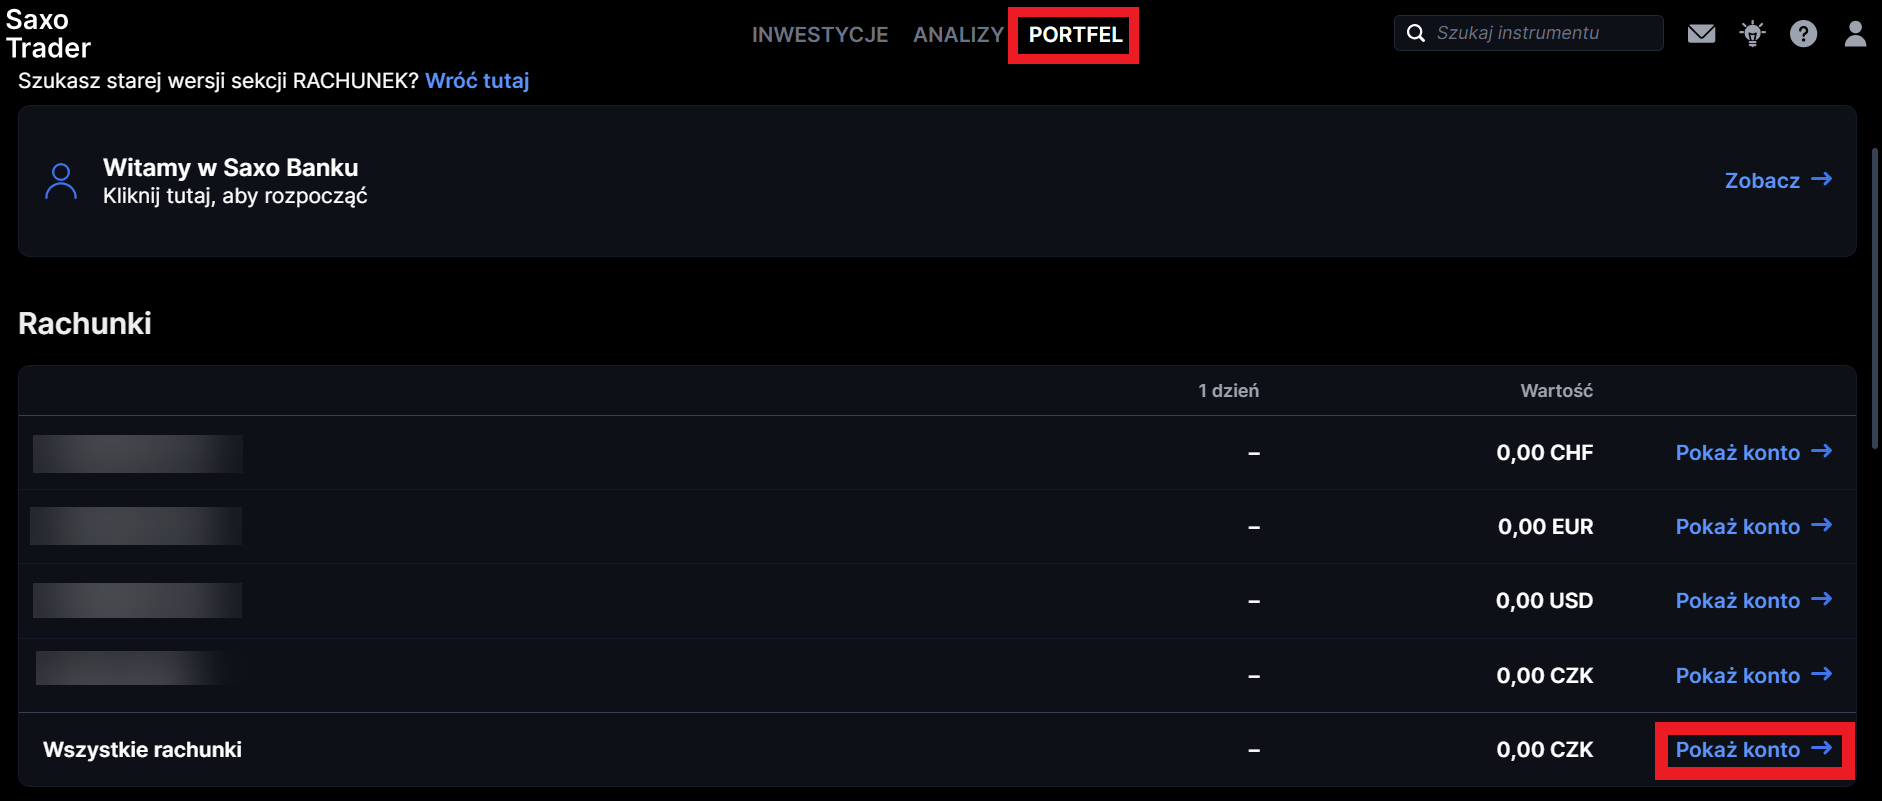Click the page's vertical scrollbar
Image resolution: width=1882 pixels, height=801 pixels.
[1875, 300]
